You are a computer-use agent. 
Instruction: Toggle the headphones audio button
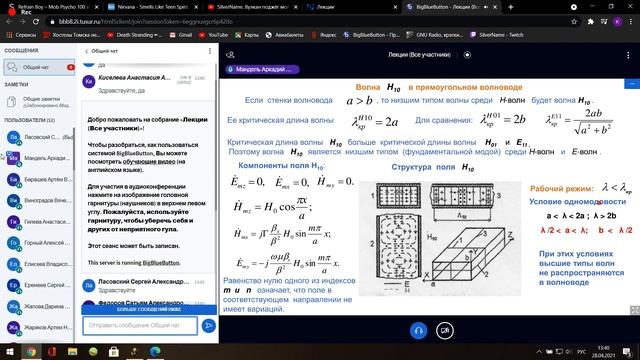(418, 331)
